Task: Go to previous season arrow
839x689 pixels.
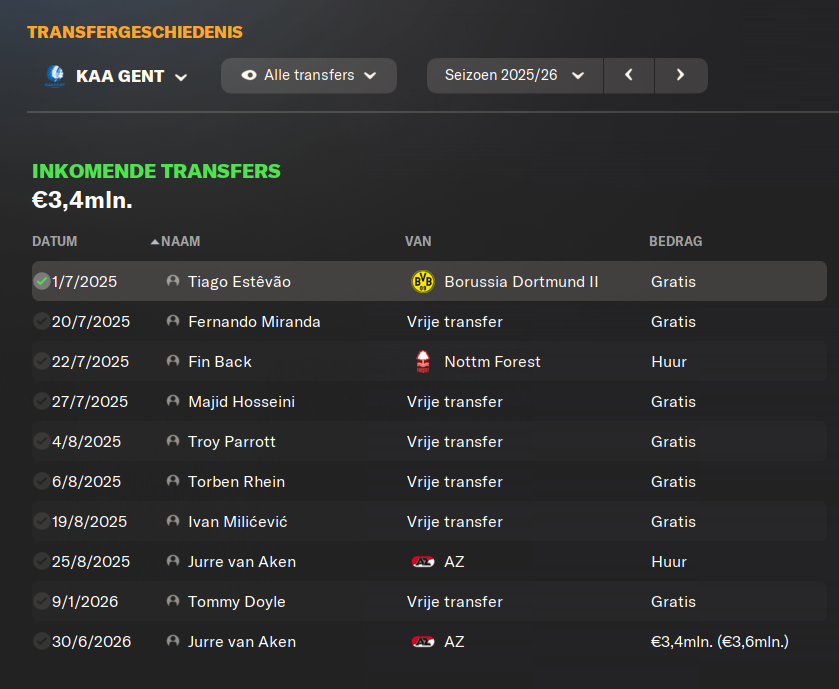Action: (629, 75)
